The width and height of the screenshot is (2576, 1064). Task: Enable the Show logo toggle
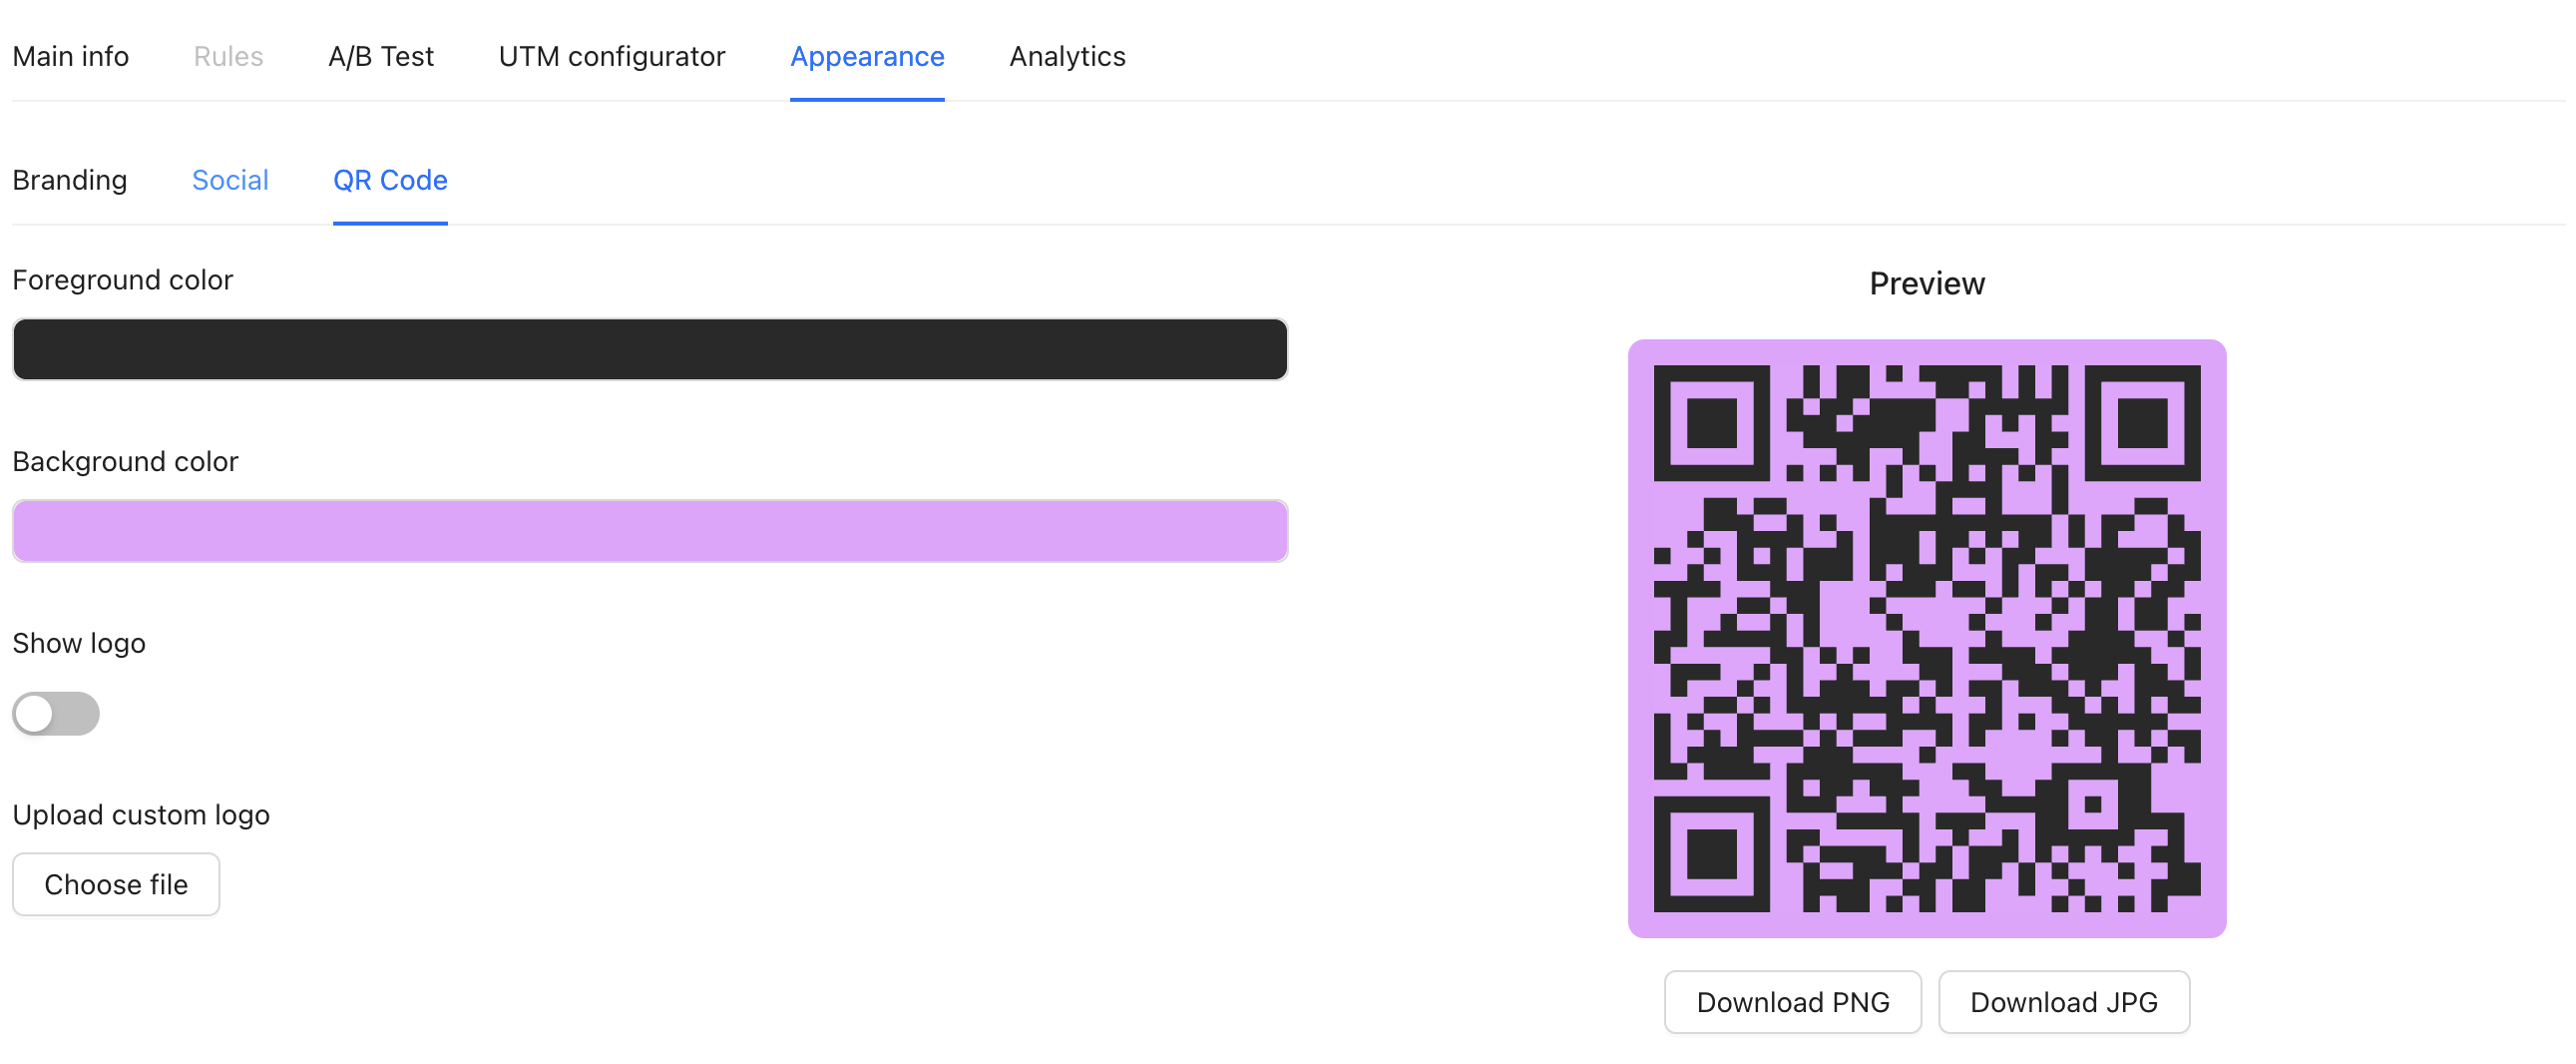(x=56, y=714)
